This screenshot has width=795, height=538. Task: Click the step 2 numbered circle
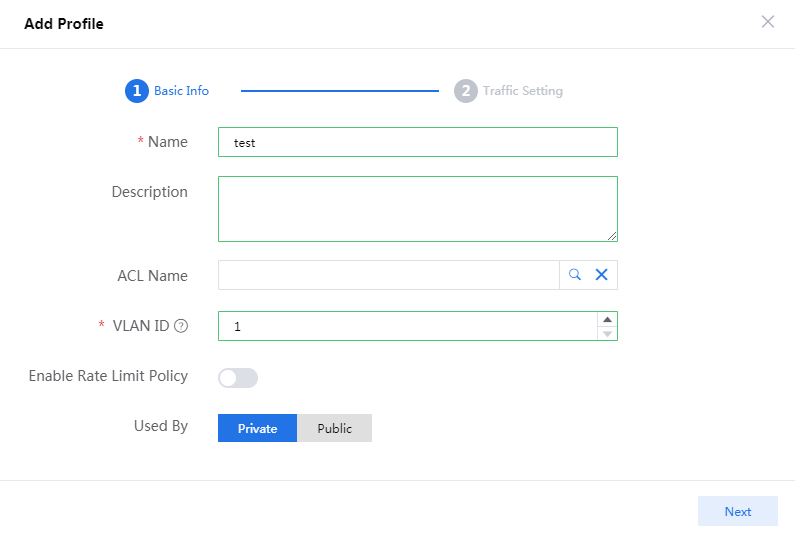tap(465, 91)
